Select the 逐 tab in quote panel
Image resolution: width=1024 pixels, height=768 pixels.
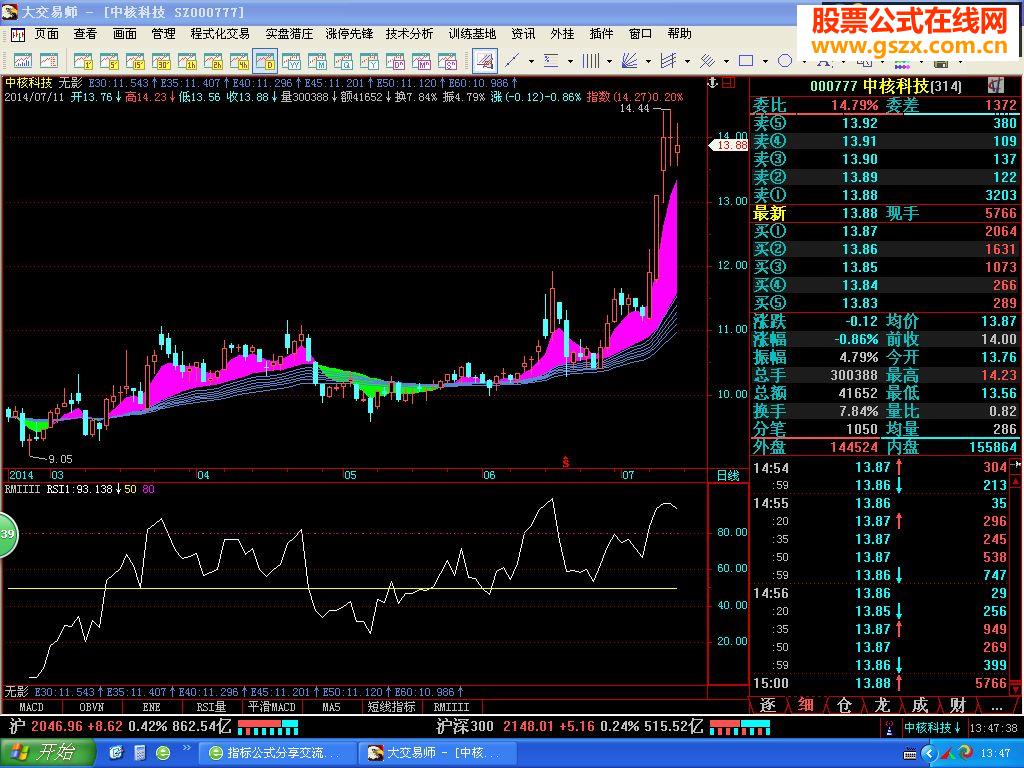click(768, 705)
